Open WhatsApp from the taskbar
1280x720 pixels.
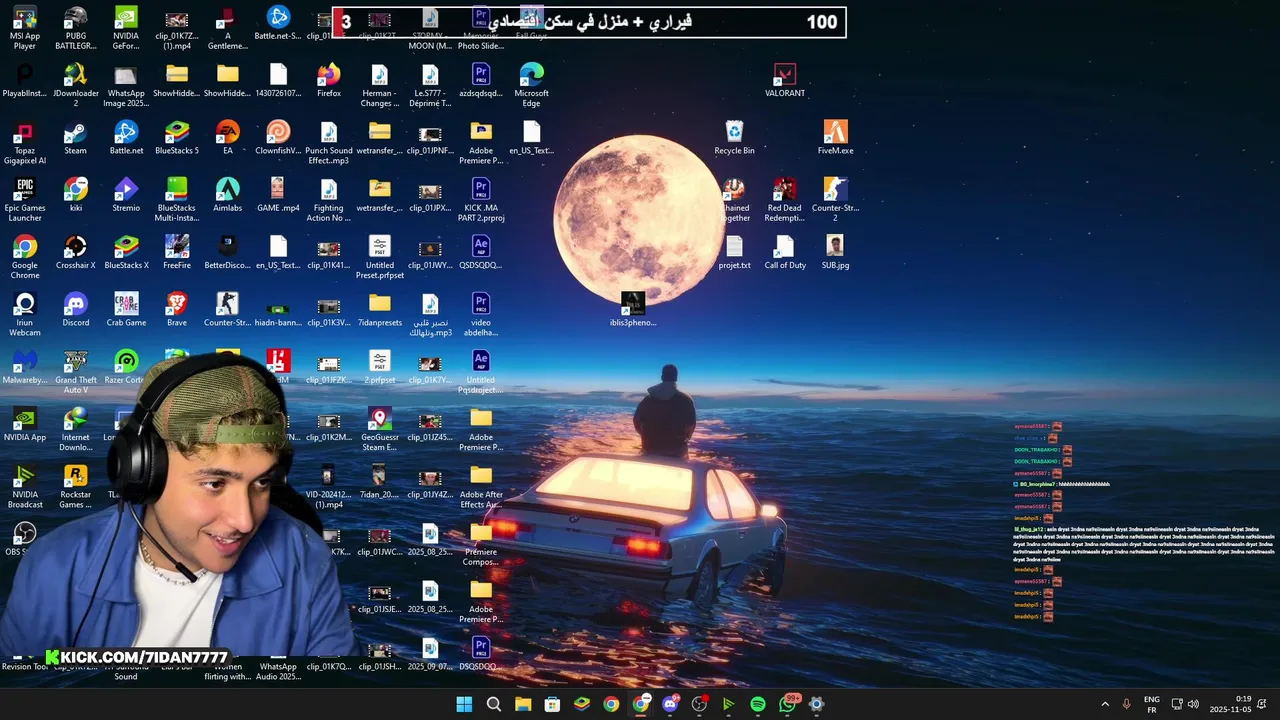tap(787, 704)
